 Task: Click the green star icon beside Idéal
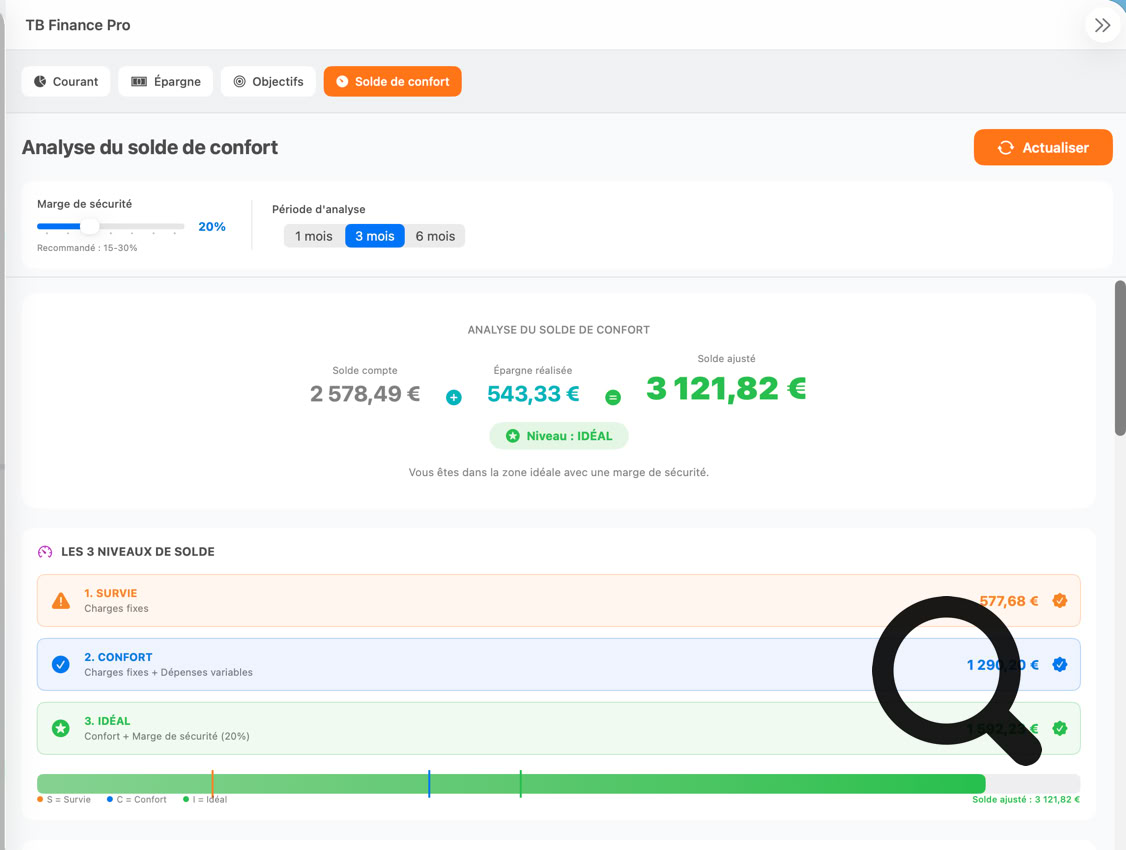point(61,729)
